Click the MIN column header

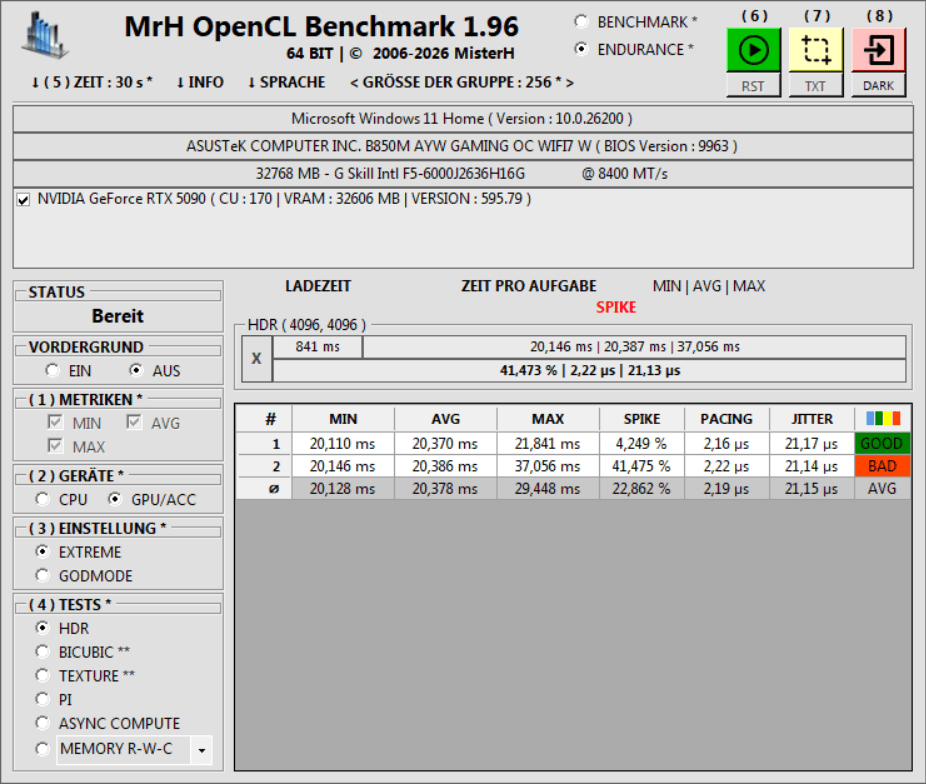click(343, 419)
